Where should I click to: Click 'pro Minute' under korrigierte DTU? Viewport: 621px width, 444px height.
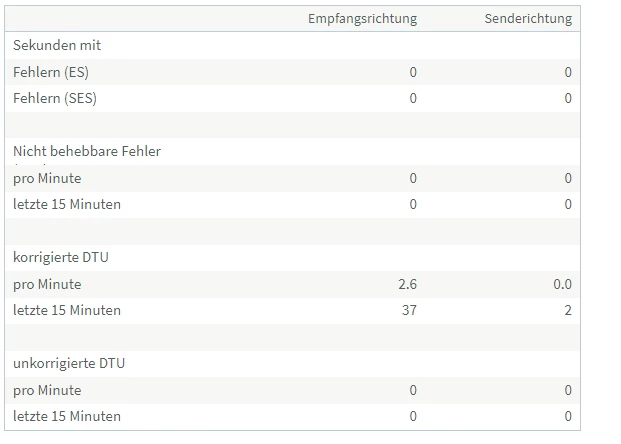tap(47, 284)
